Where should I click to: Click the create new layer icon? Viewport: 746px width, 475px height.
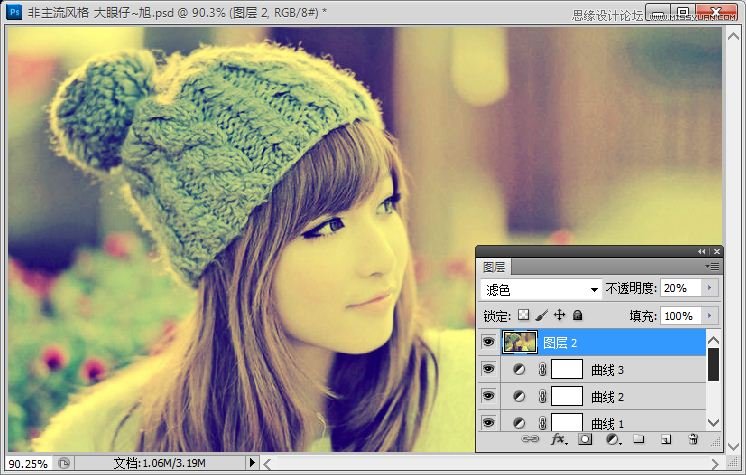point(665,439)
